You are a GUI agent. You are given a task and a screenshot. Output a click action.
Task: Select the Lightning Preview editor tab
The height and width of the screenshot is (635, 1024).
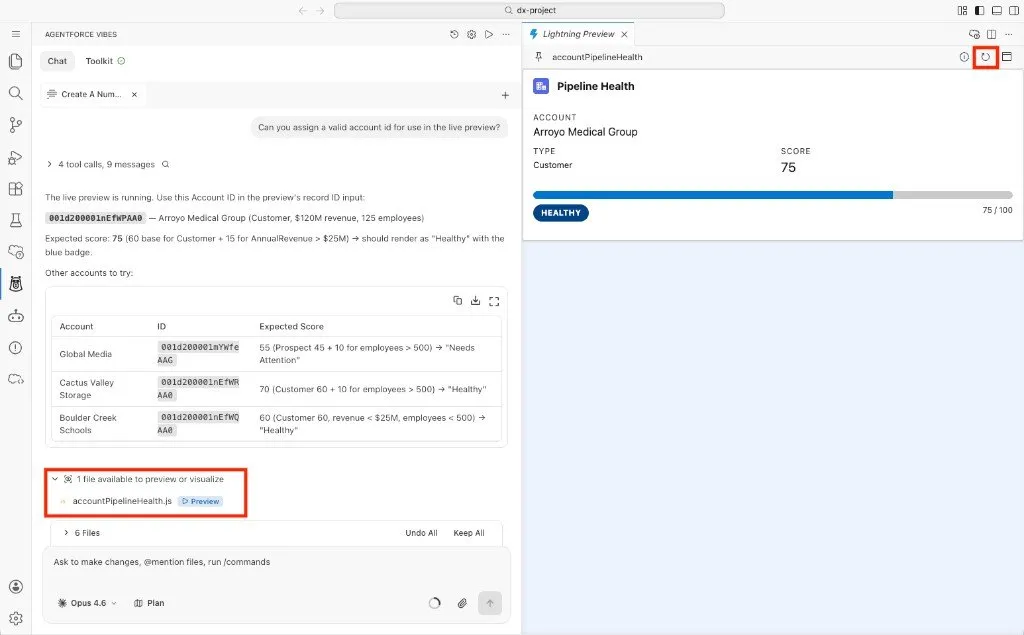579,34
